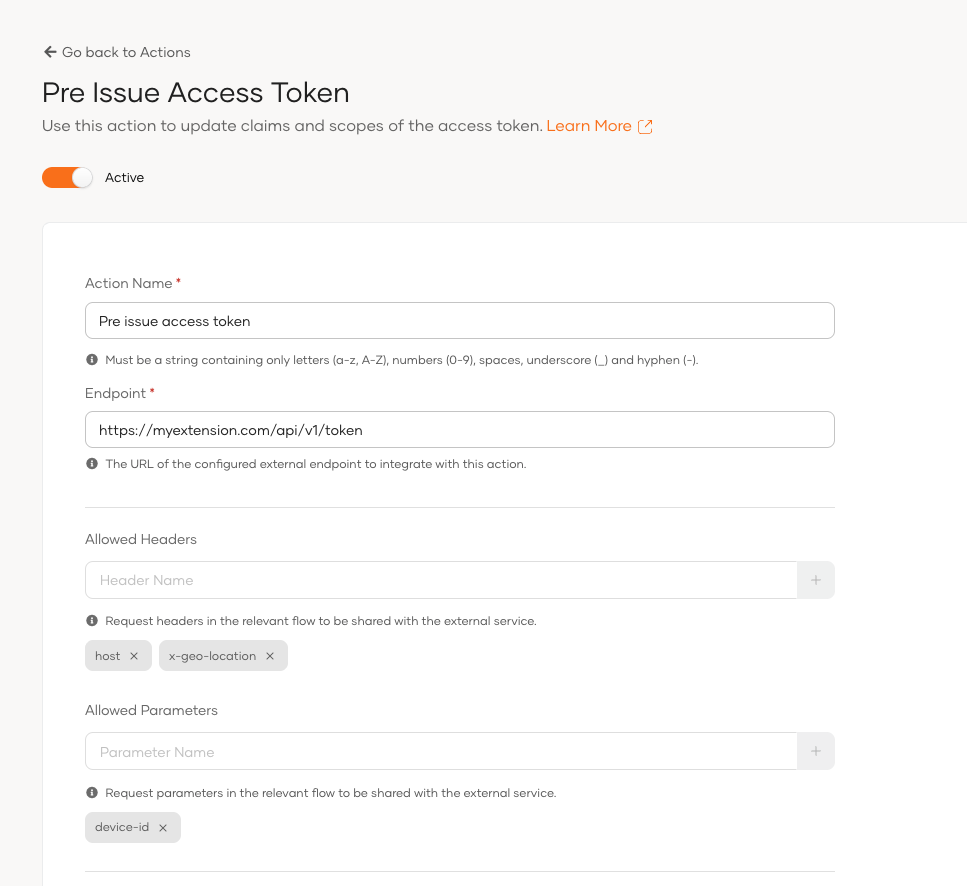967x886 pixels.
Task: Click the plus icon beside Parameter Name
Action: click(x=816, y=751)
